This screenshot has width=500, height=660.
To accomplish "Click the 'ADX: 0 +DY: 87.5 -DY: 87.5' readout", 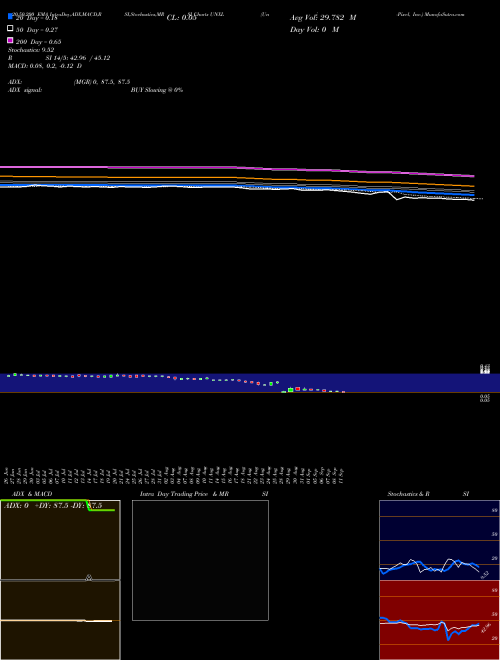I will tap(53, 506).
